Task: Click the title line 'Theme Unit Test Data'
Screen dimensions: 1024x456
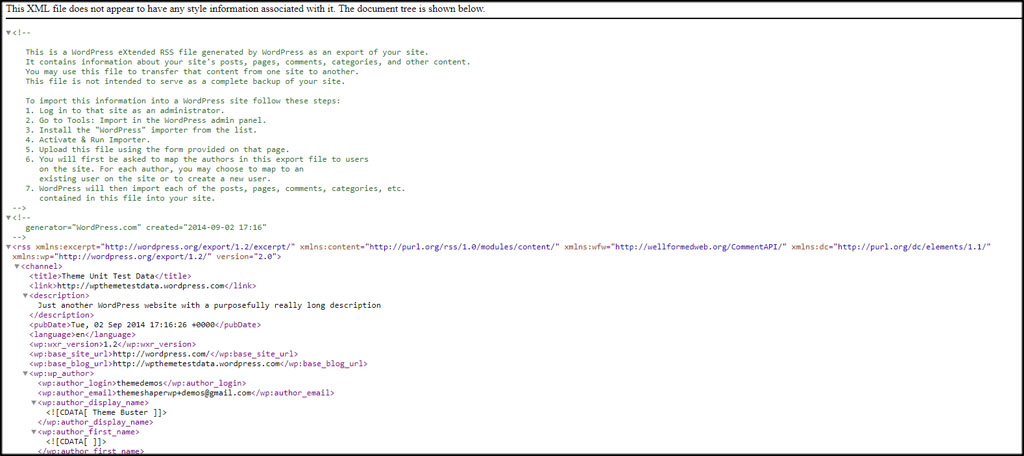Action: click(110, 276)
